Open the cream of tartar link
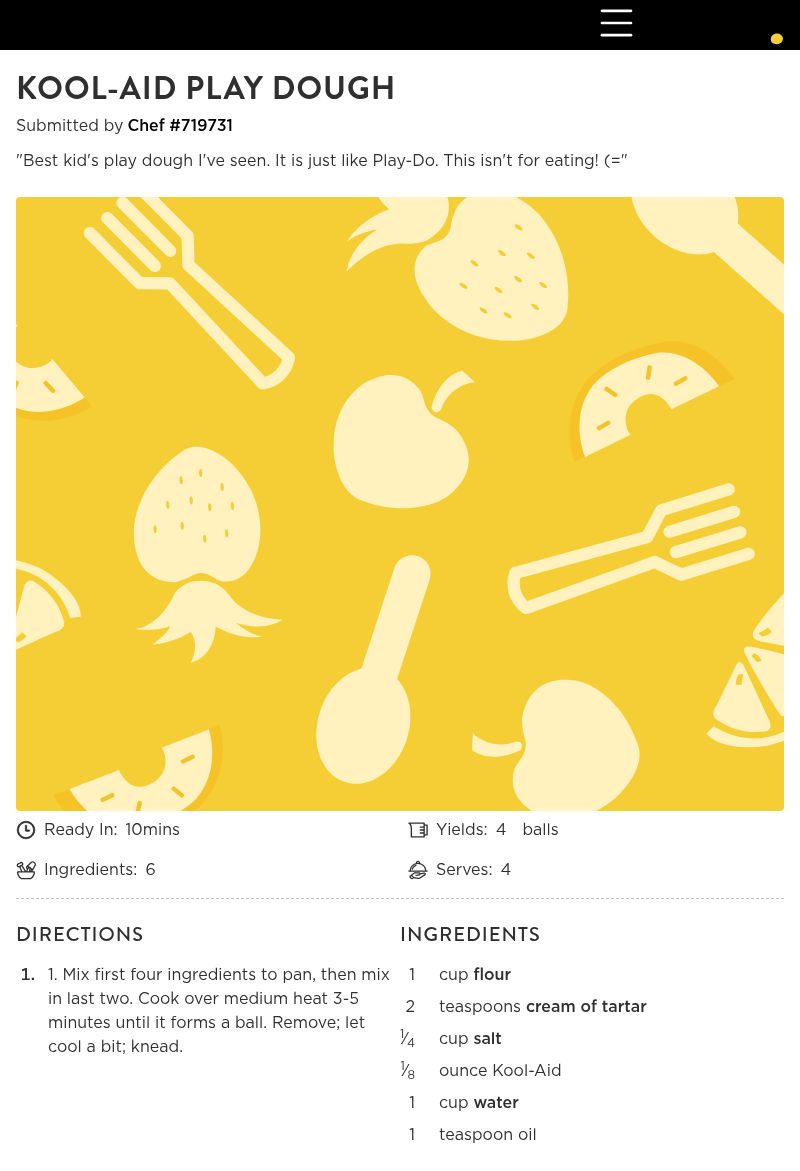800x1171 pixels. [586, 1007]
